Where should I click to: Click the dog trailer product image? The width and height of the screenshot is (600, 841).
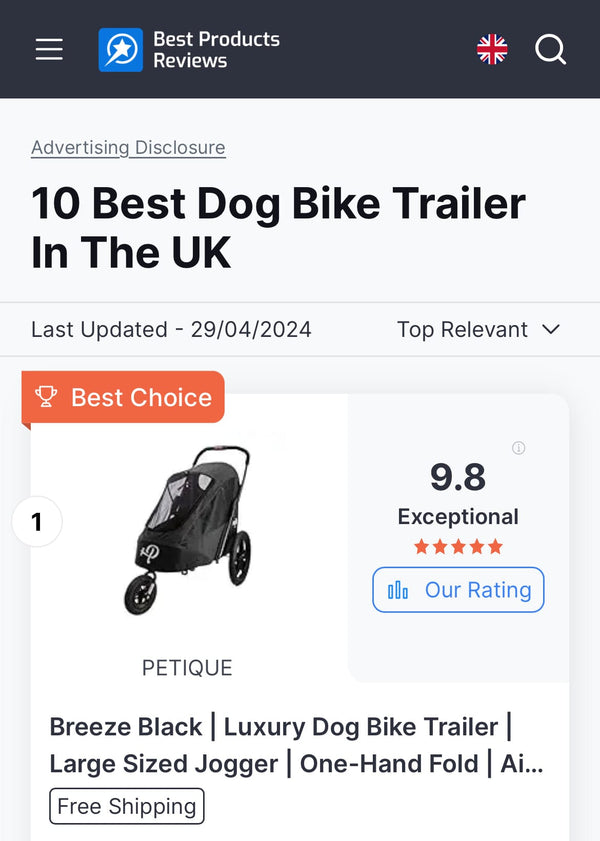(x=188, y=528)
